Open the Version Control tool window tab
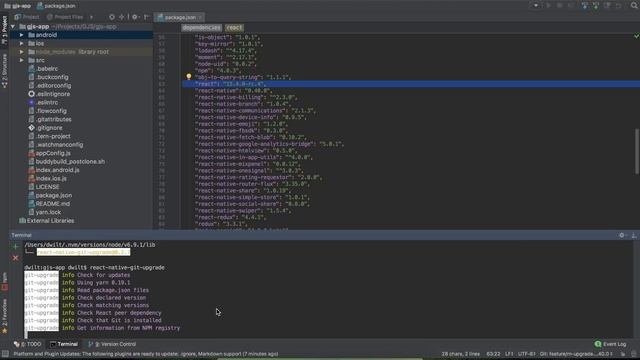The width and height of the screenshot is (640, 360). [x=112, y=344]
